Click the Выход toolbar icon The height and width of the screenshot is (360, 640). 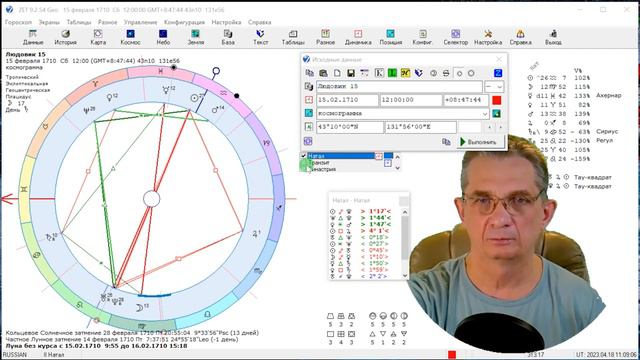[553, 37]
